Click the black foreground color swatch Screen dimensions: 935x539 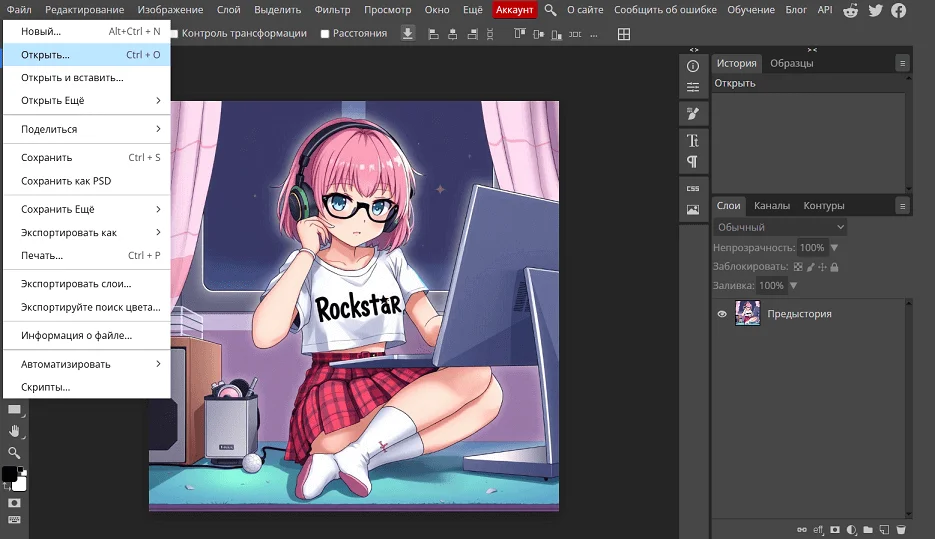(9, 473)
